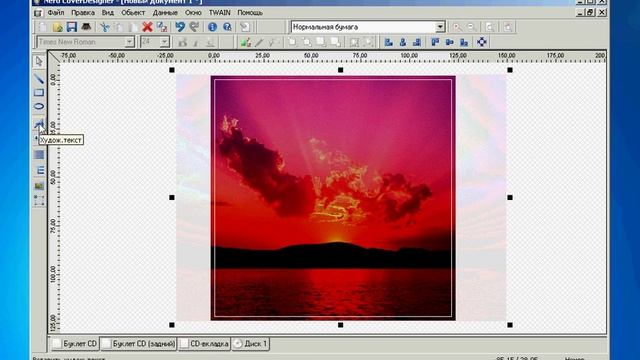Click the sixth blue alignment icon
This screenshot has height=360, width=640.
point(464,42)
